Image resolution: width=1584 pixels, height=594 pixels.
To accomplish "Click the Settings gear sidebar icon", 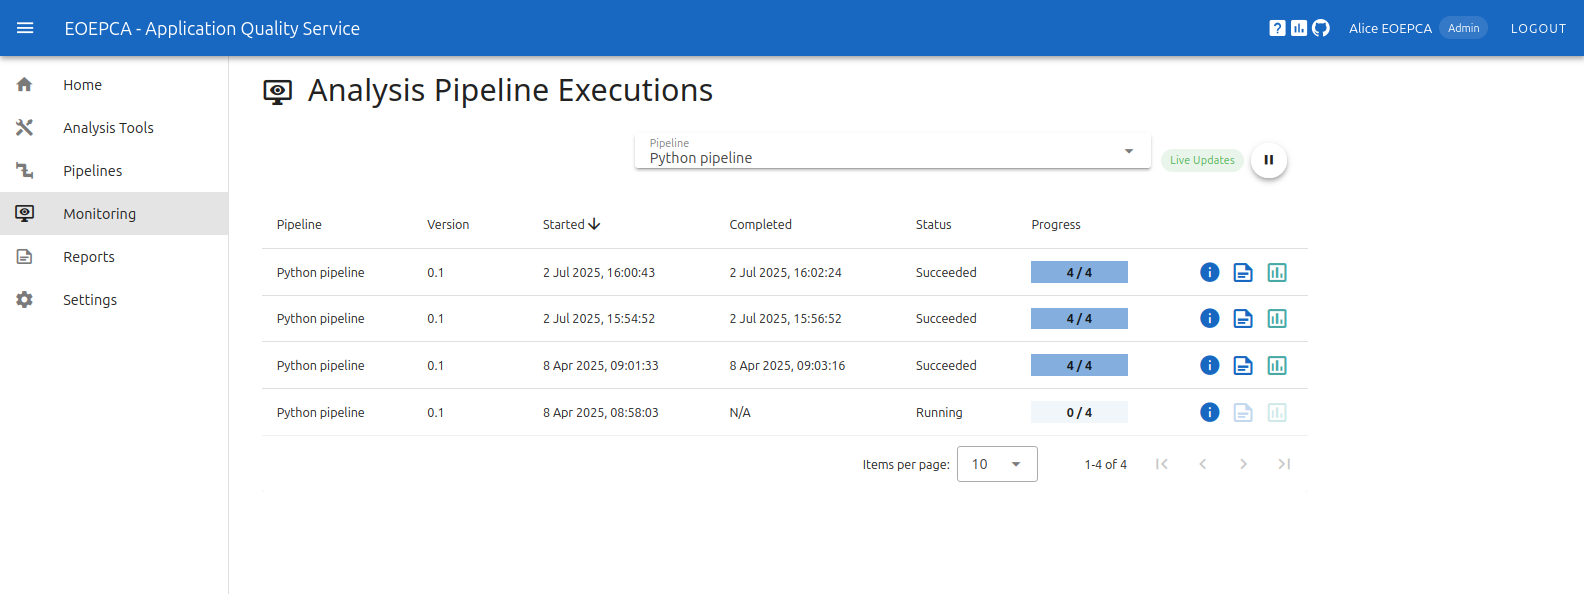I will click(x=25, y=300).
